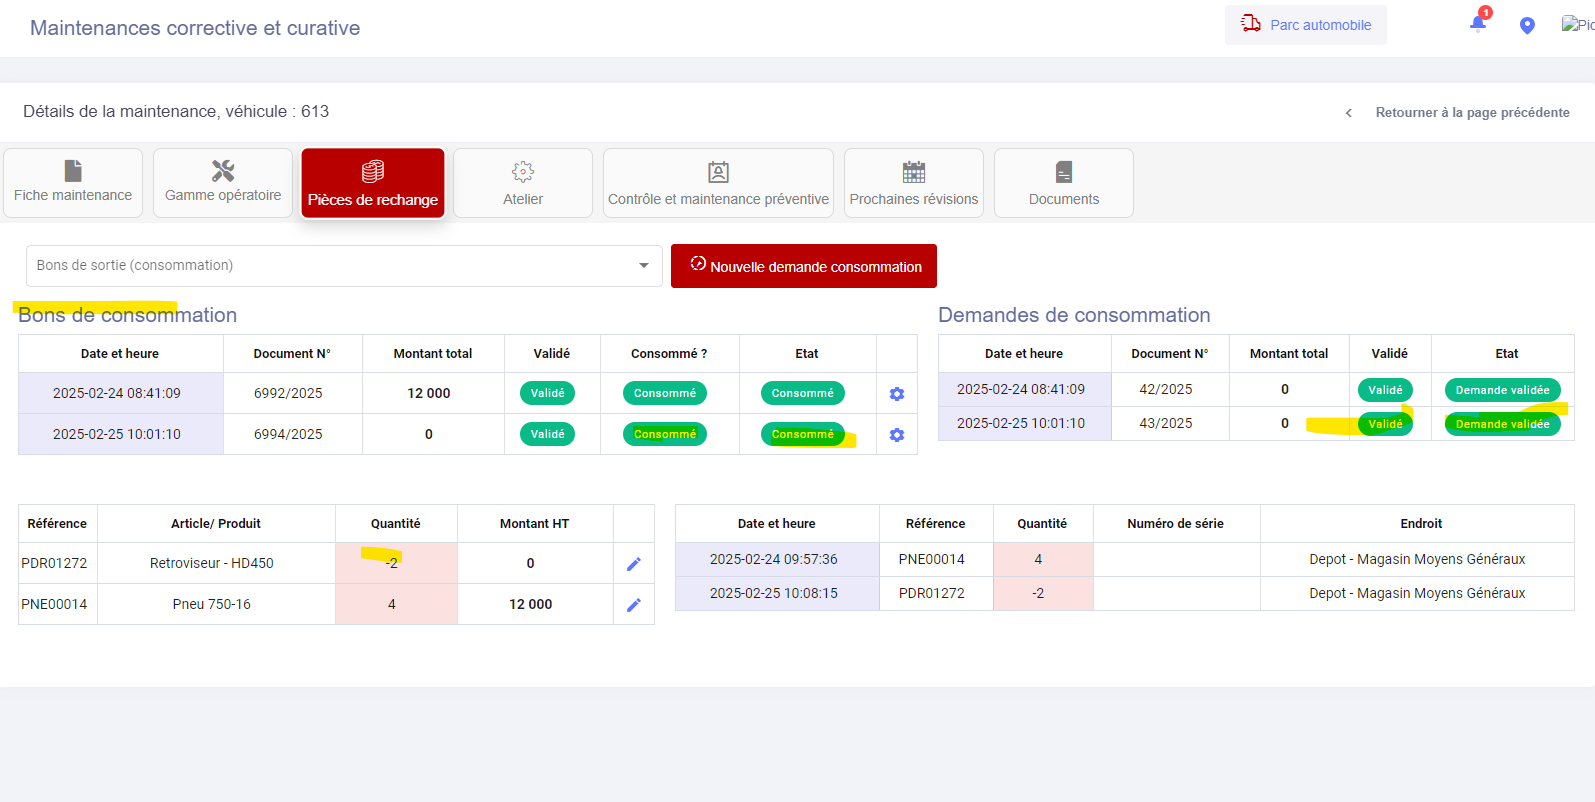The height and width of the screenshot is (802, 1595).
Task: Edit the Retroviseur - HD450 row pencil
Action: (x=633, y=564)
